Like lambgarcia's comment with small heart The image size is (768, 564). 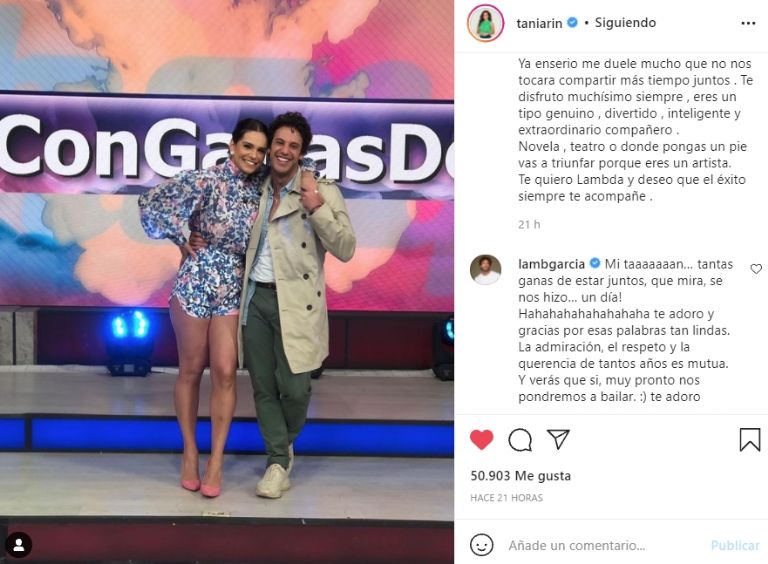[756, 268]
